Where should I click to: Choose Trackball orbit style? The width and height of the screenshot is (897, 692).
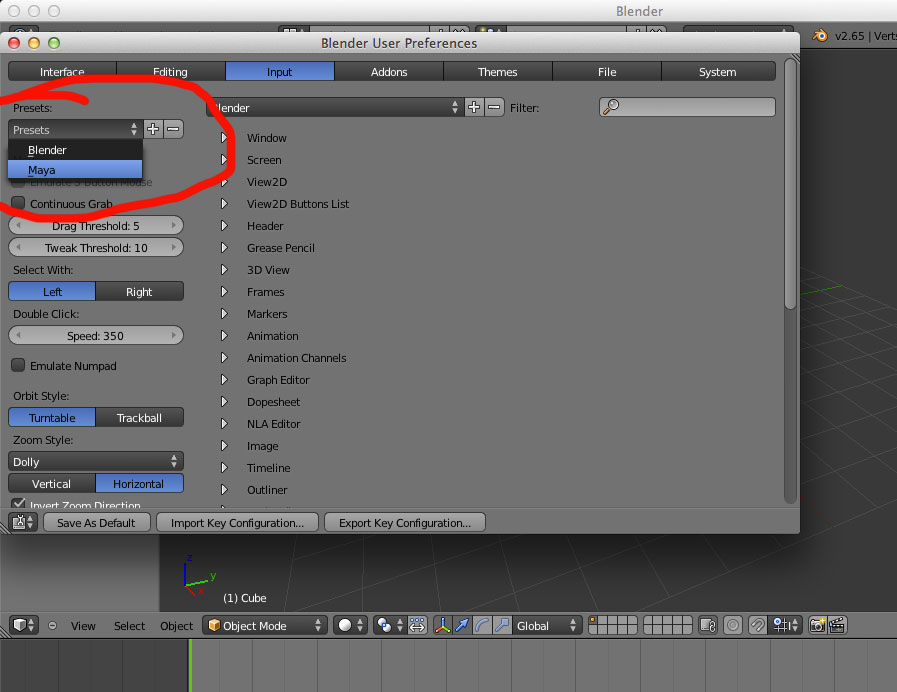(140, 417)
